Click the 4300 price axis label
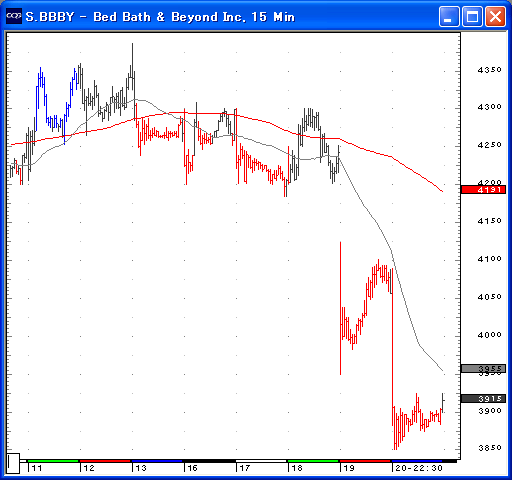The image size is (512, 480). pyautogui.click(x=489, y=107)
